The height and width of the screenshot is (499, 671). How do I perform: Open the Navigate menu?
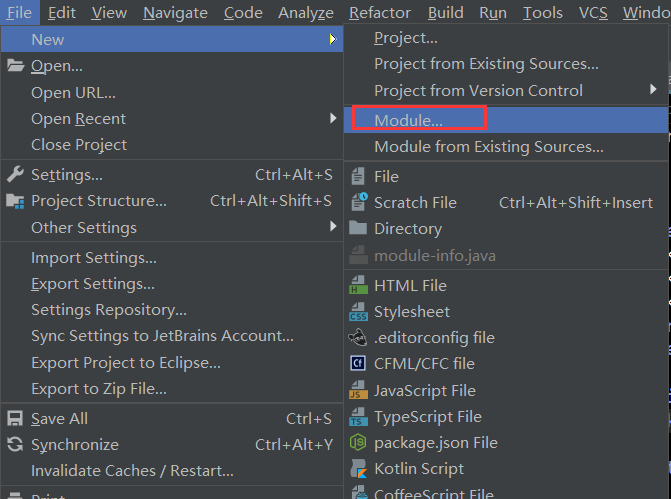pos(175,13)
